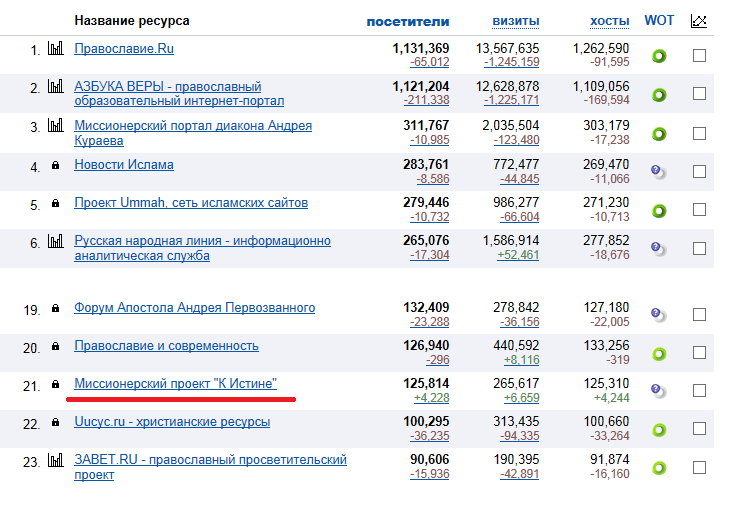Tick checkbox in ЗАВЕТ.RU row
Image resolution: width=740 pixels, height=507 pixels.
point(699,467)
